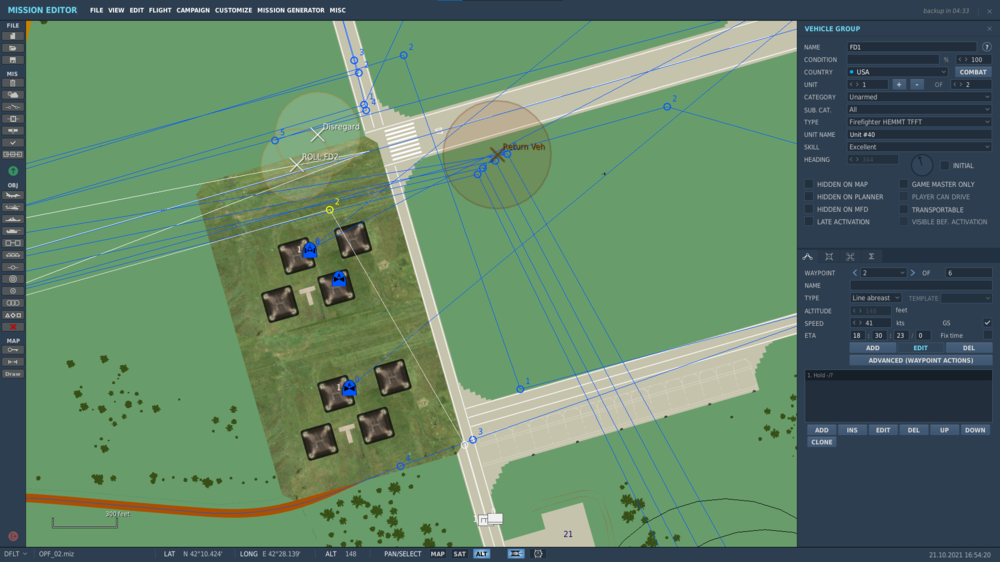Click the map options key icon
The image size is (1000, 562).
tap(13, 350)
